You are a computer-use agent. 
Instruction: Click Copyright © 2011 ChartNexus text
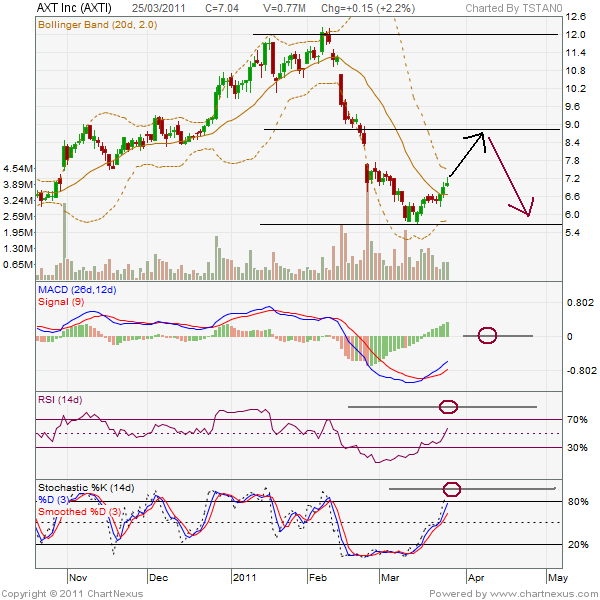coord(72,594)
